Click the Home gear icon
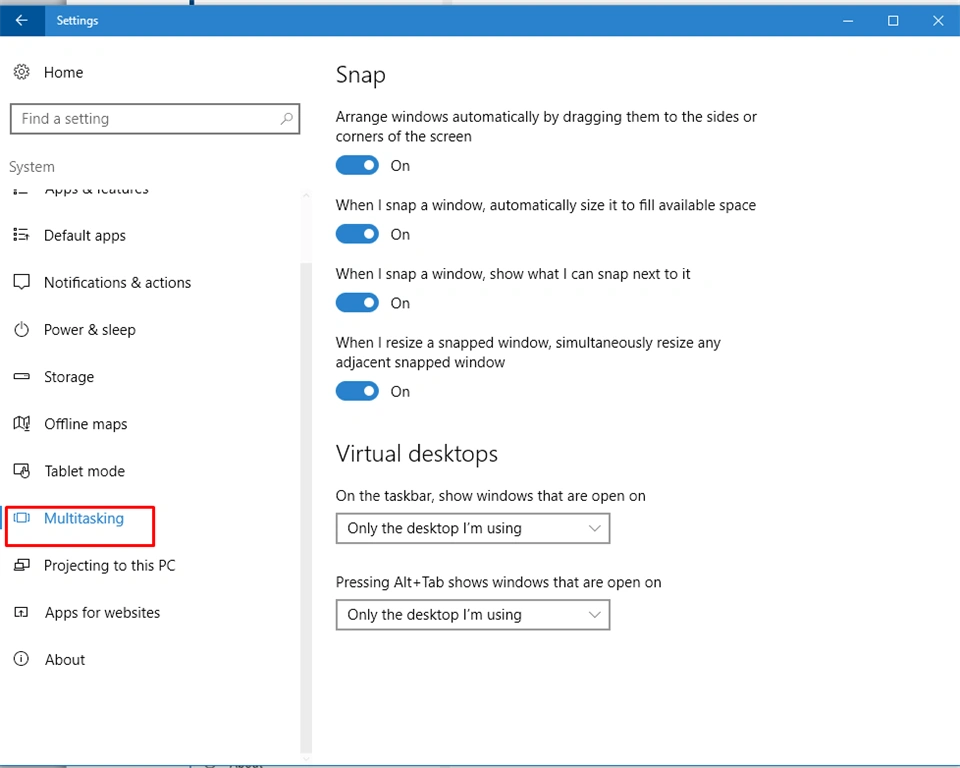The width and height of the screenshot is (960, 768). 21,72
